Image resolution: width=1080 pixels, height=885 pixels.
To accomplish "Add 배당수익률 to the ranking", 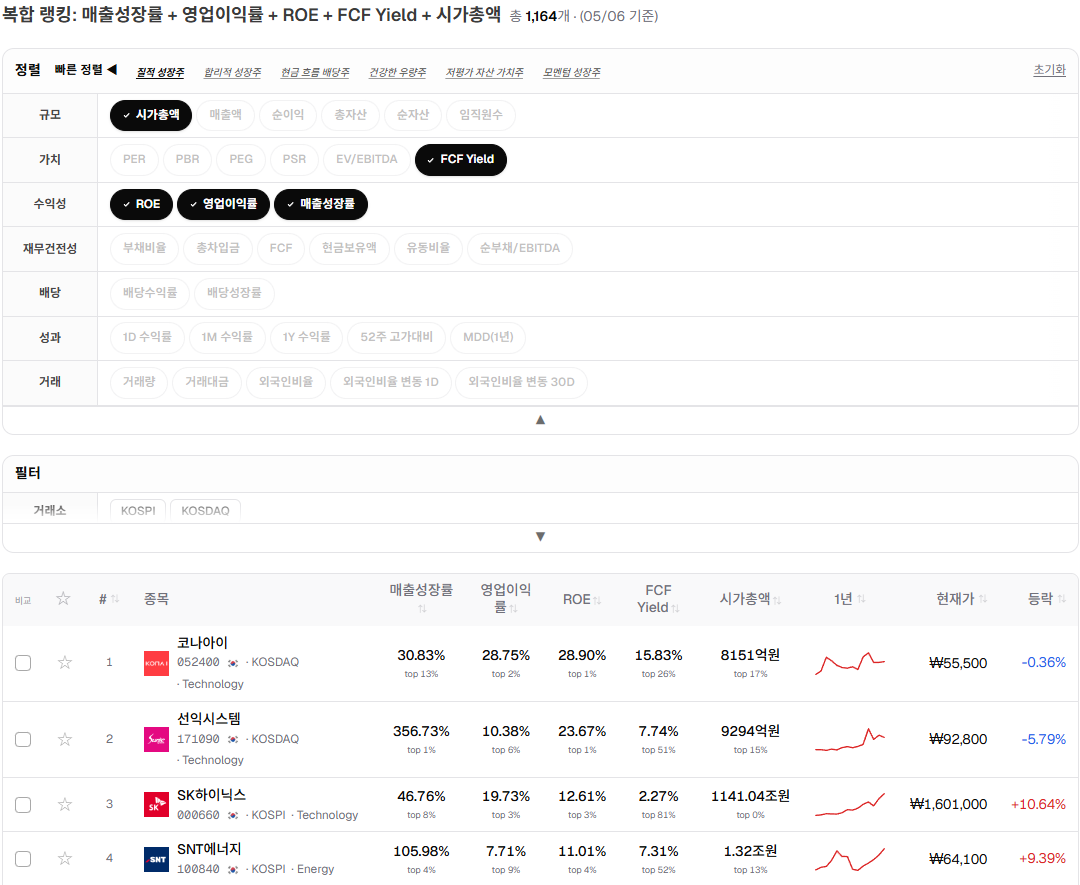I will pyautogui.click(x=150, y=293).
